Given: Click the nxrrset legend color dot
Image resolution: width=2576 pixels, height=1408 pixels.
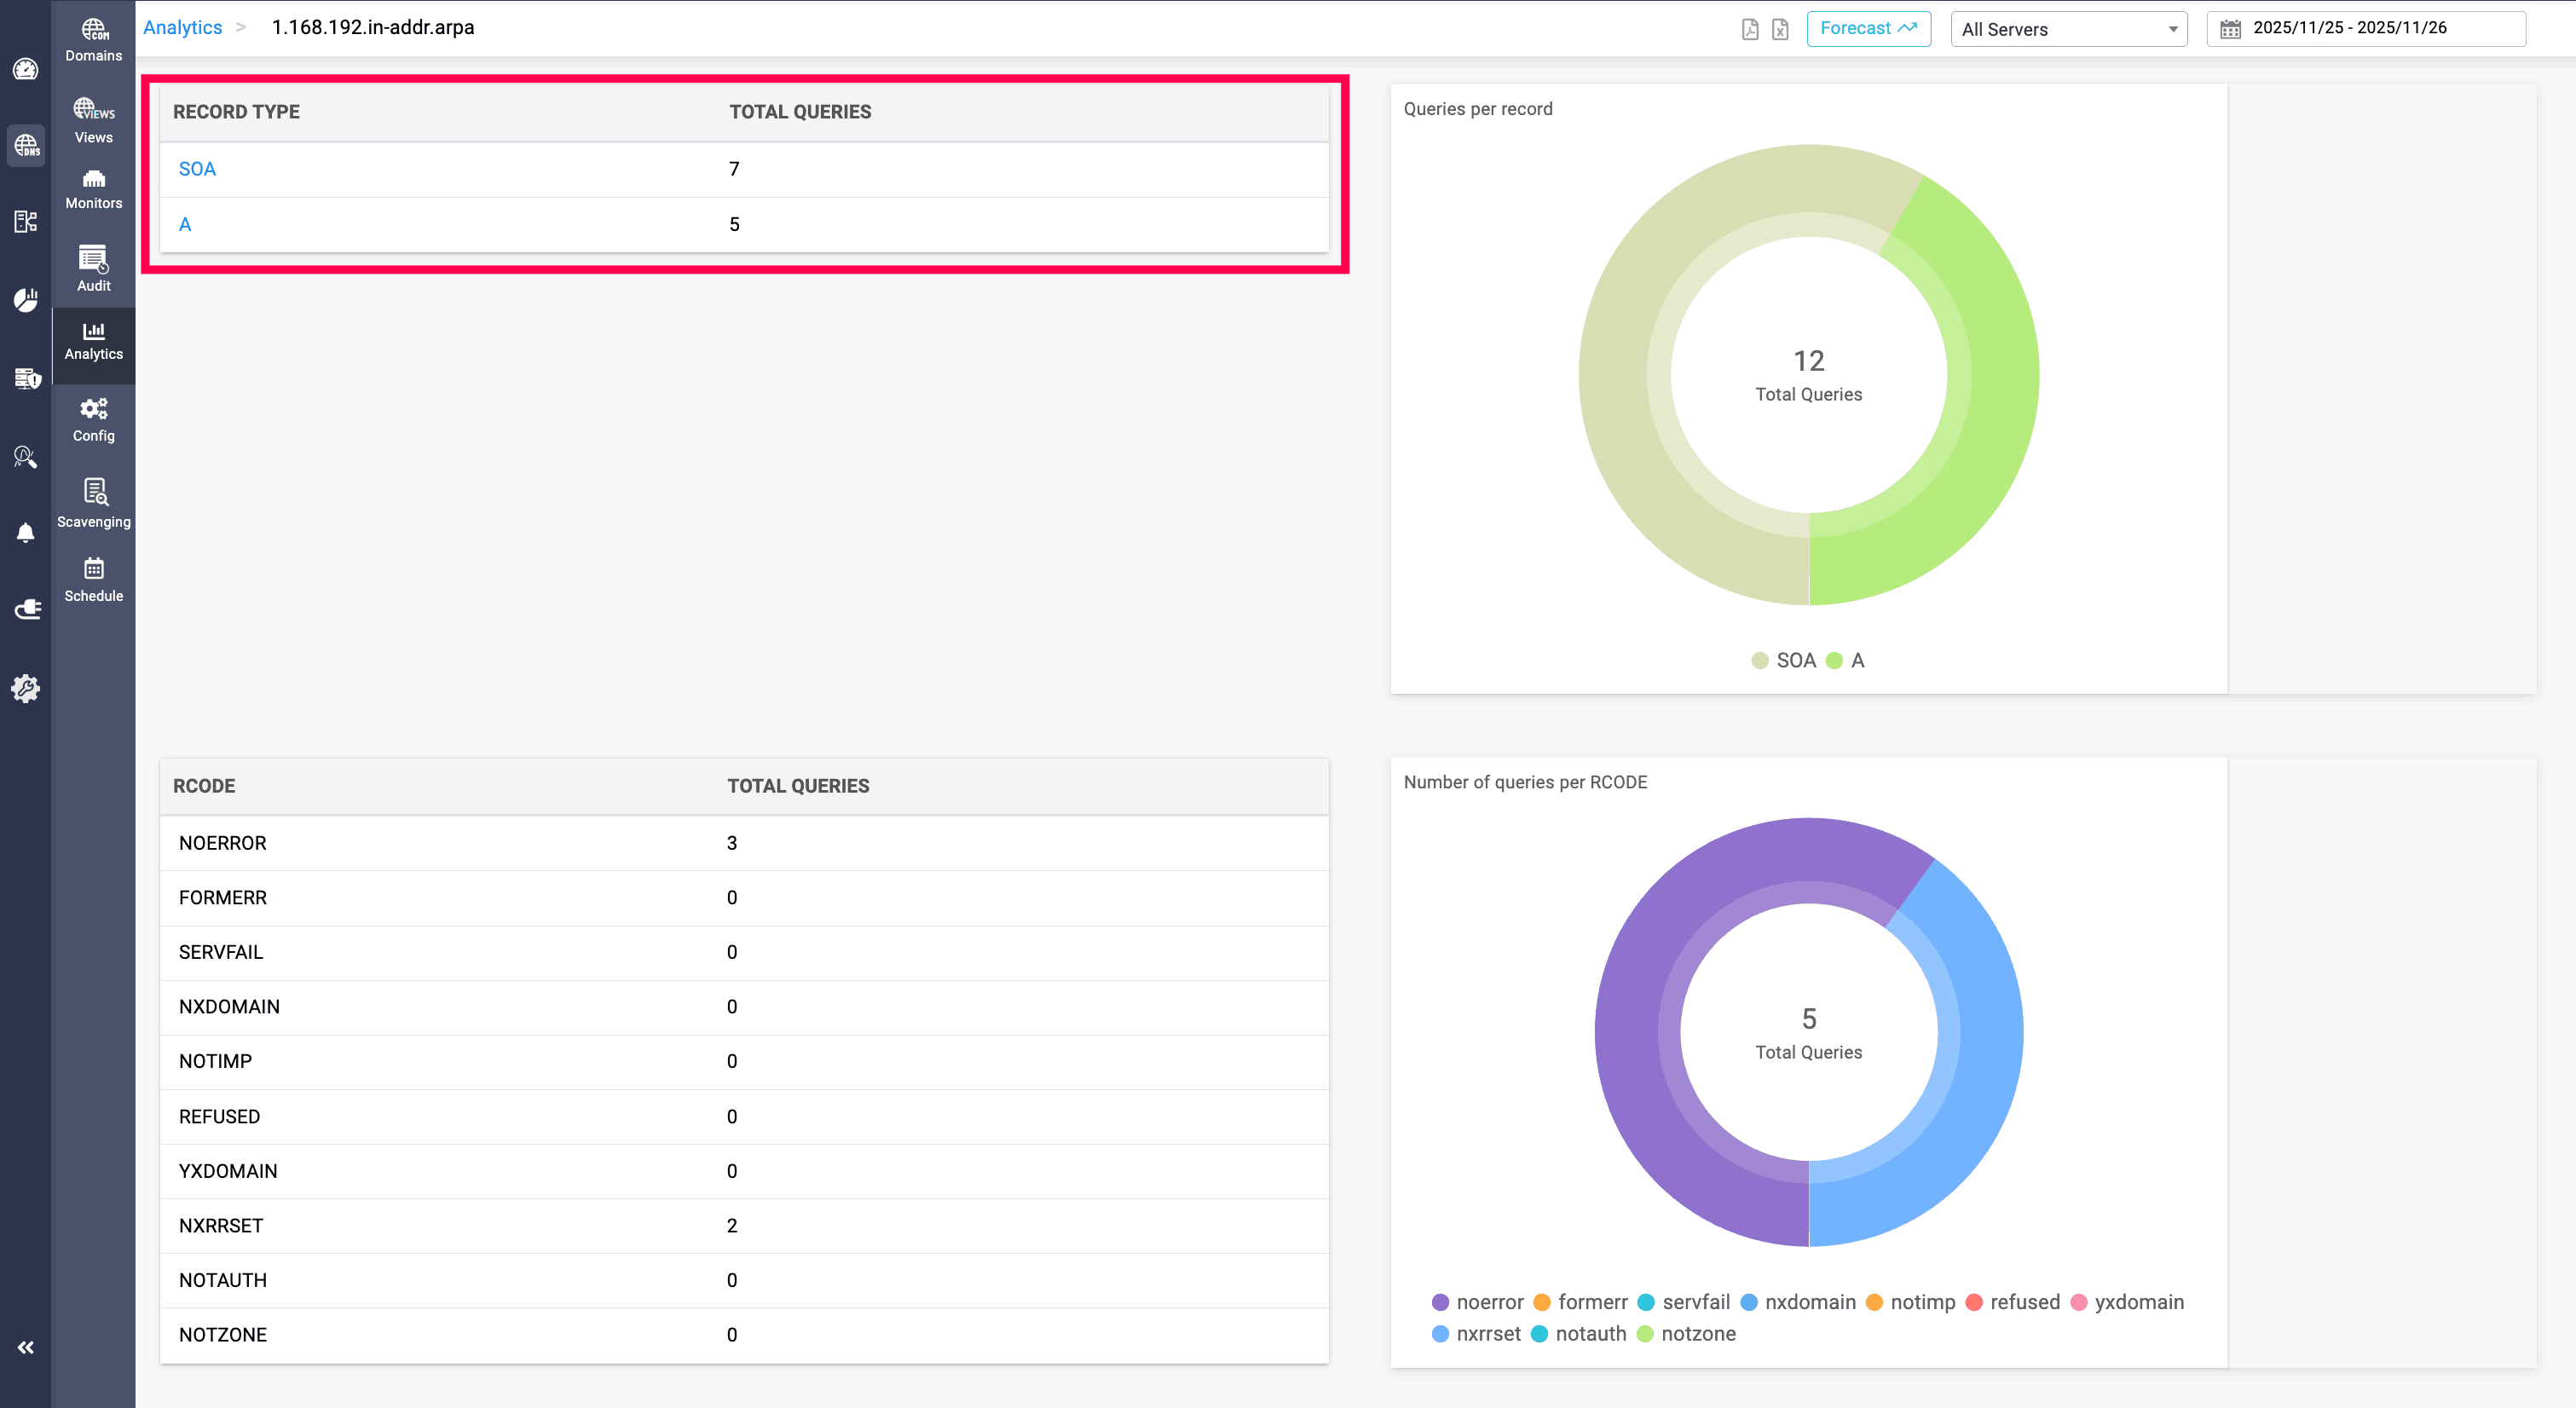Looking at the screenshot, I should point(1440,1333).
